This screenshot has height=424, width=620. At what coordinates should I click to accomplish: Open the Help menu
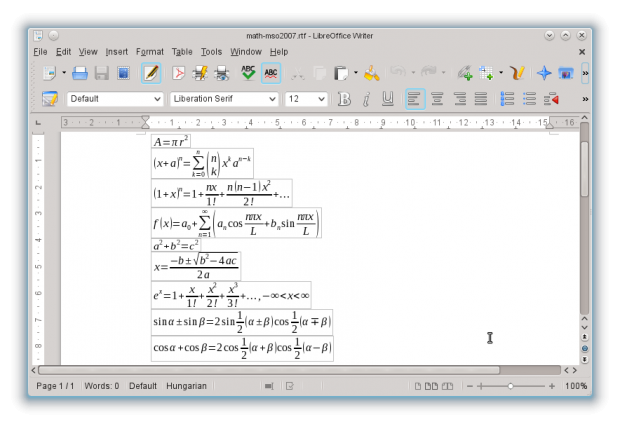point(279,52)
